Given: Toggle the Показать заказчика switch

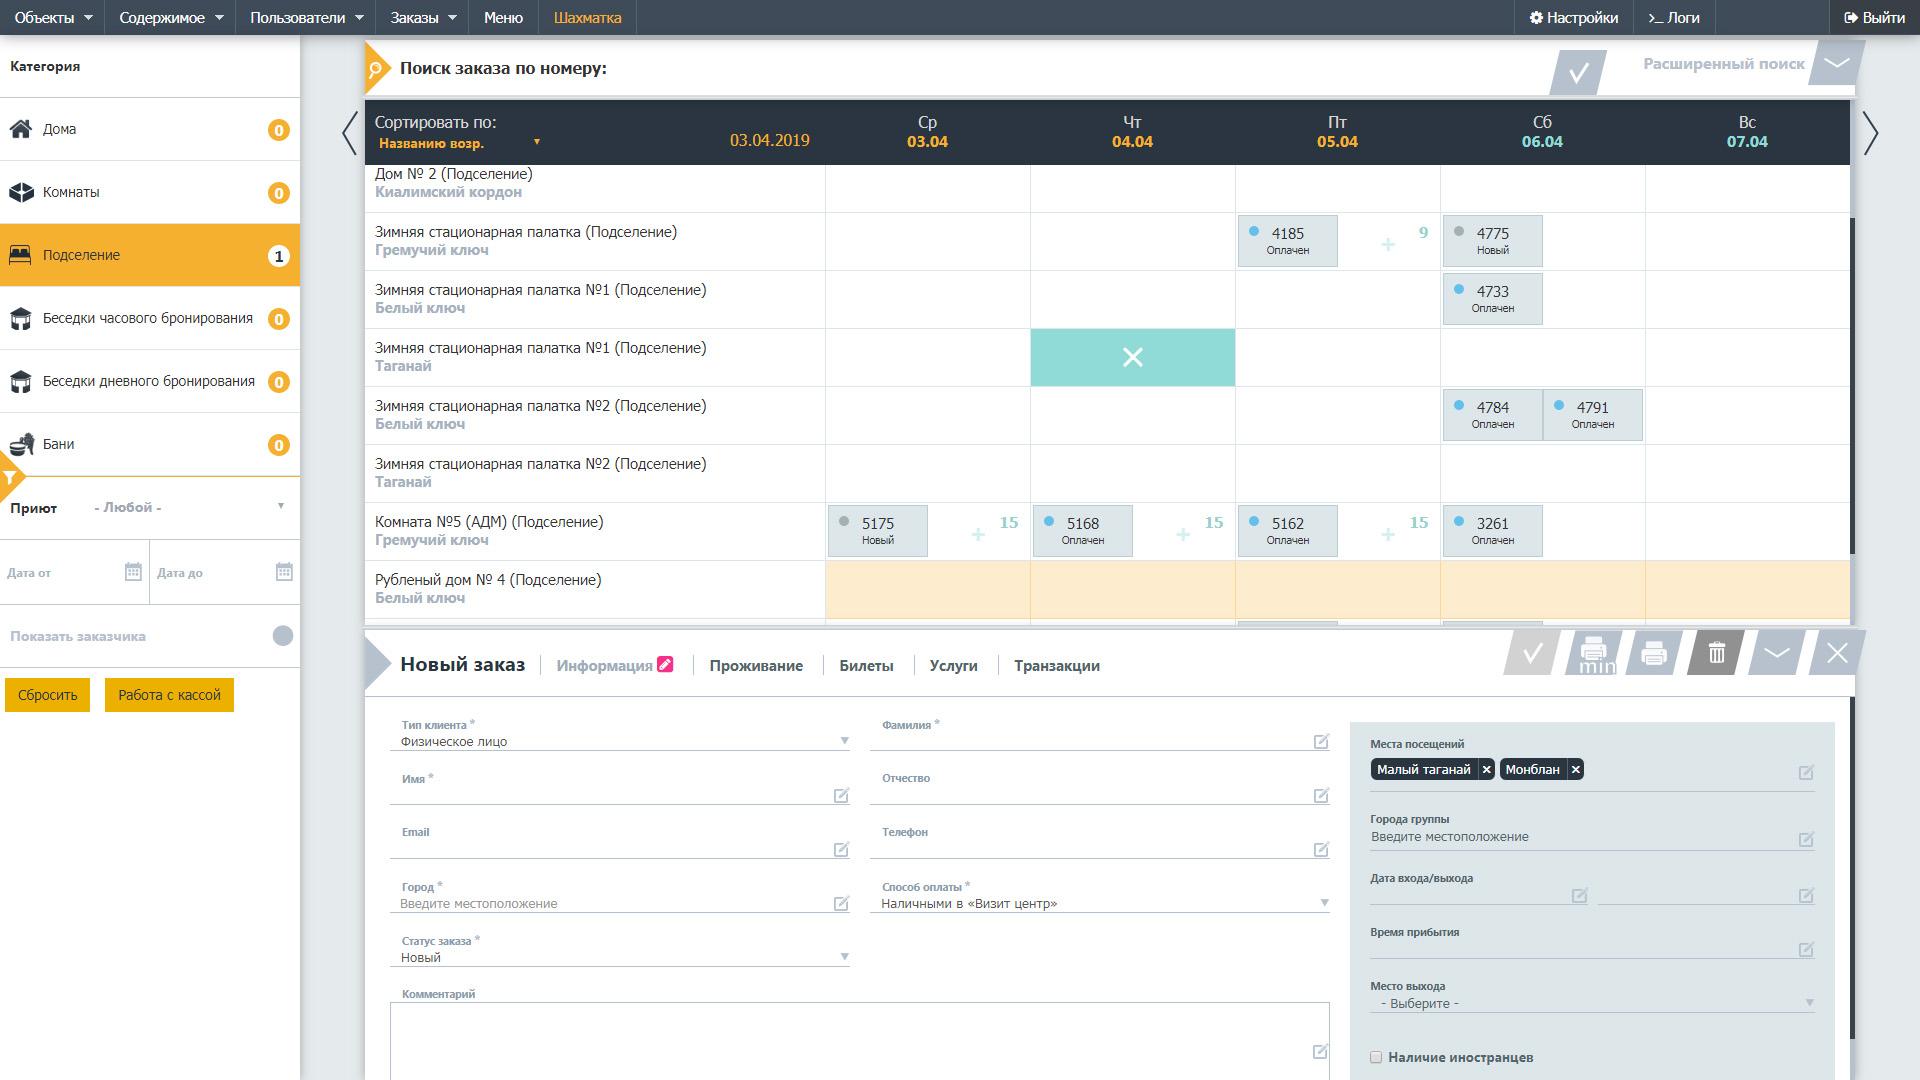Looking at the screenshot, I should (282, 636).
